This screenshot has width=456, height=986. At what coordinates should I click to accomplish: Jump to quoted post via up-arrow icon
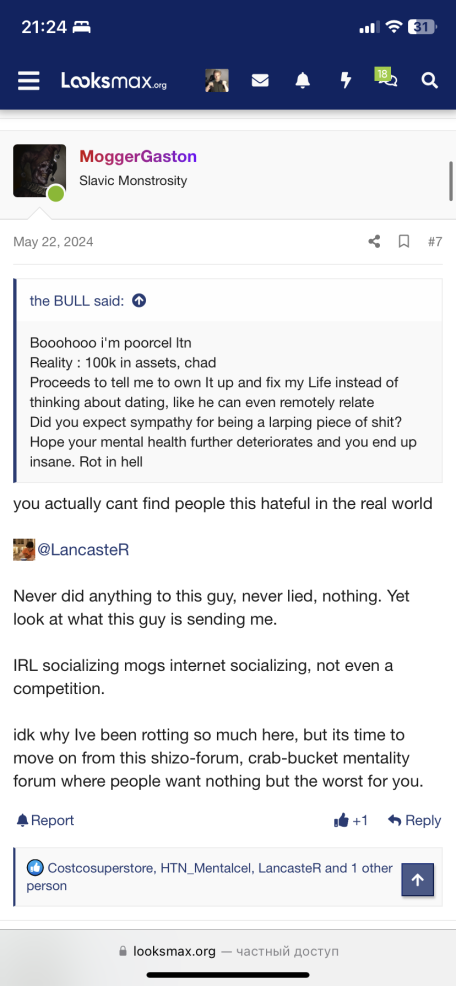click(x=139, y=301)
